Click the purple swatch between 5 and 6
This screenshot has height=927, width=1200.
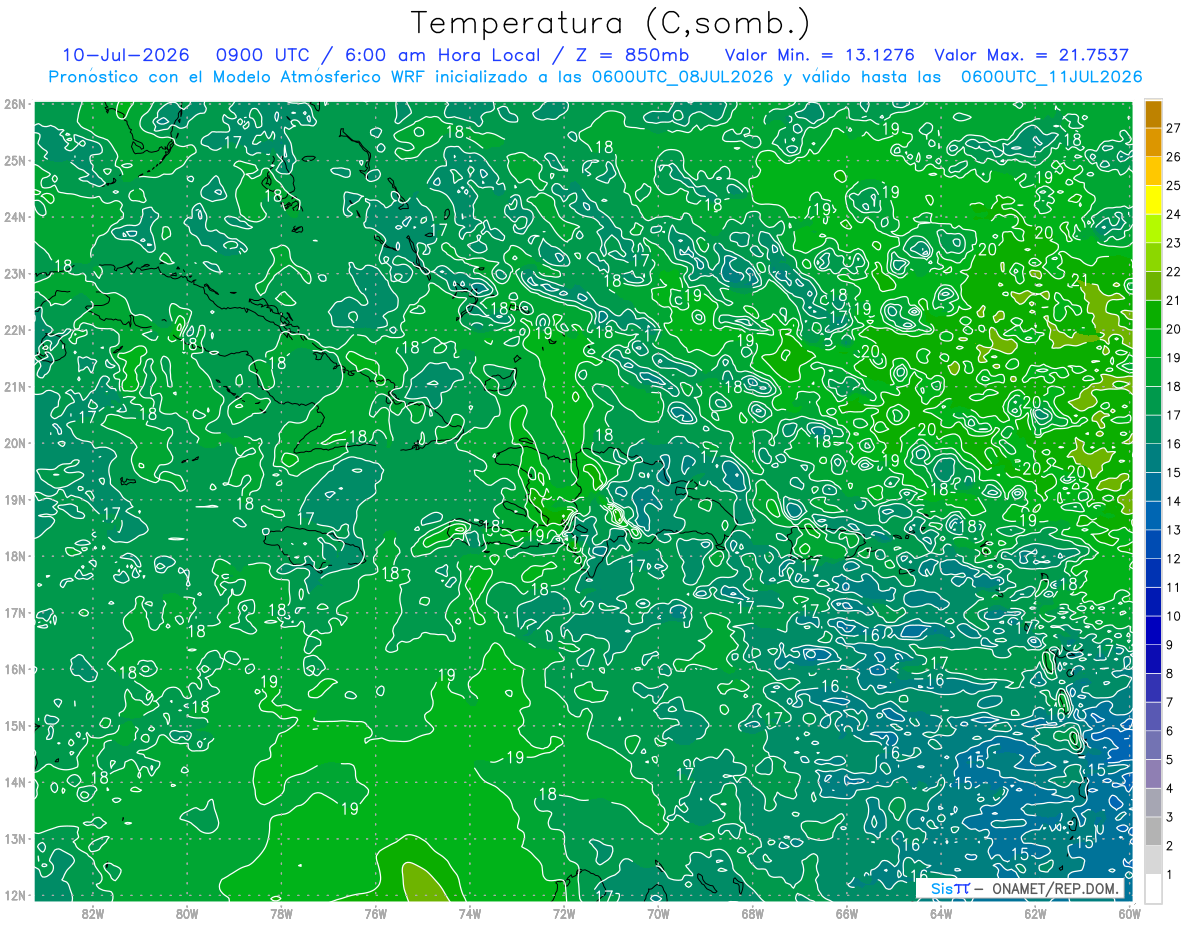(1153, 745)
